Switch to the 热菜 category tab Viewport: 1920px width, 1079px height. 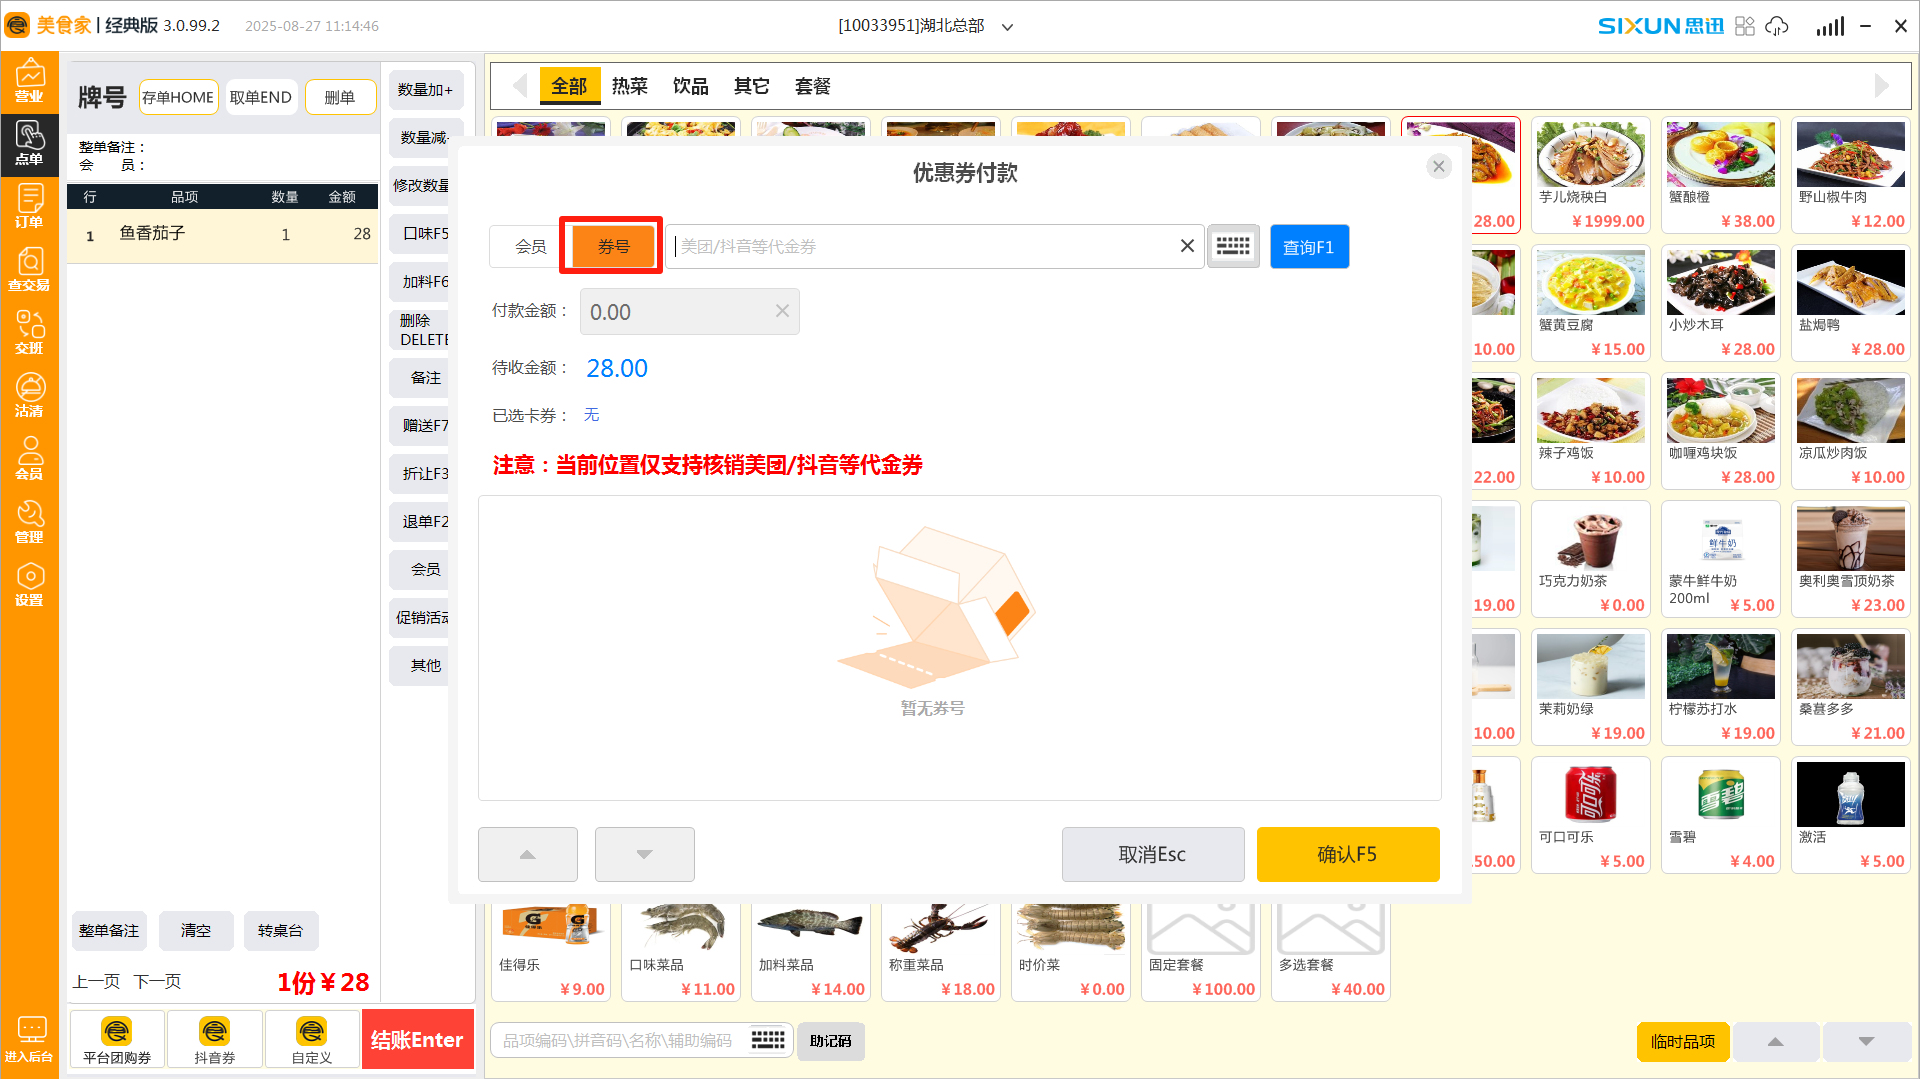629,86
